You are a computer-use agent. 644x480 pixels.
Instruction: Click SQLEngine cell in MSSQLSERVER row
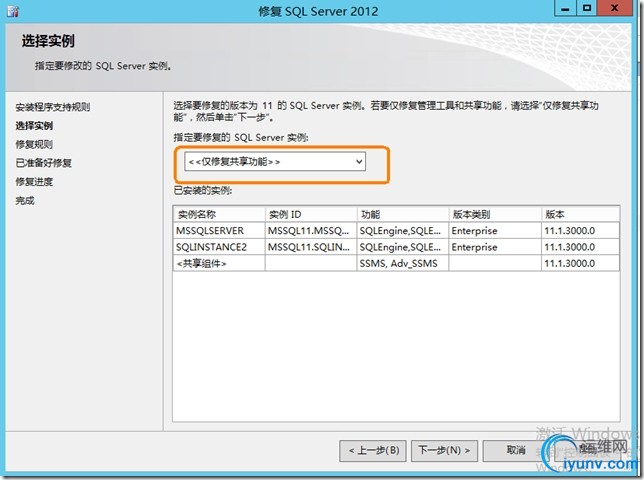point(403,231)
